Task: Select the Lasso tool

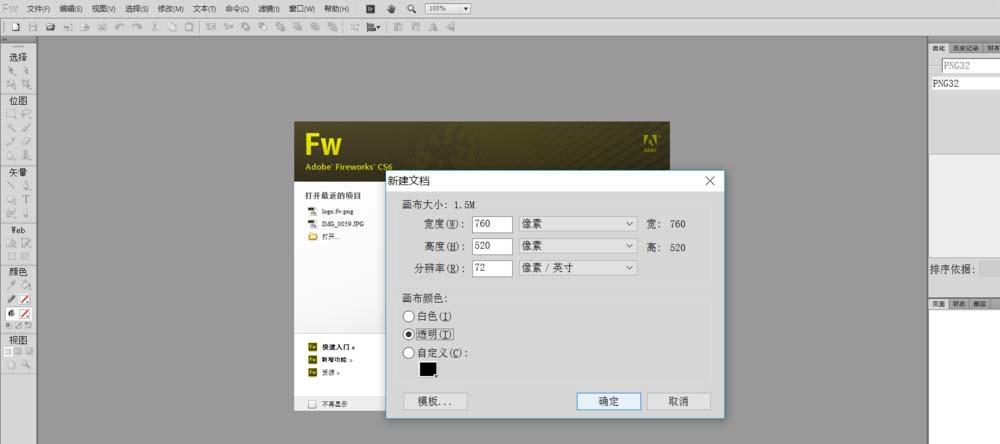Action: coord(26,114)
